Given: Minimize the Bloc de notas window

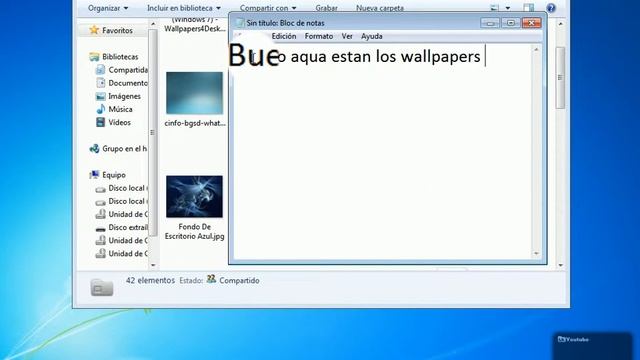Looking at the screenshot, I should 490,23.
